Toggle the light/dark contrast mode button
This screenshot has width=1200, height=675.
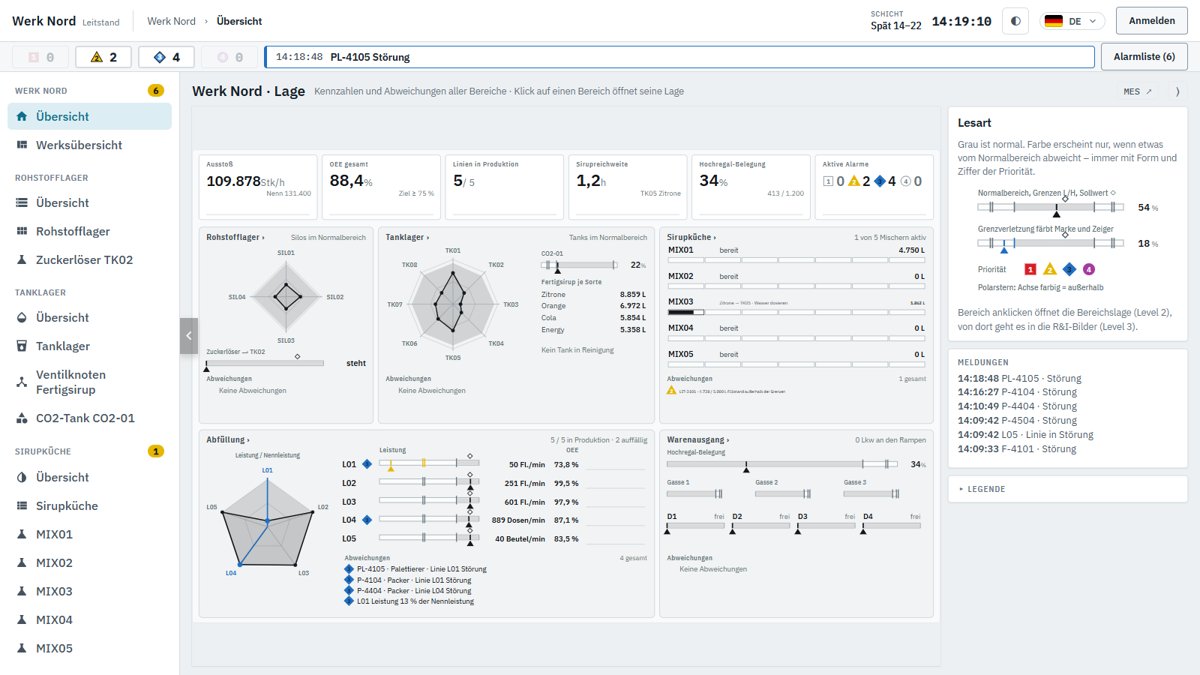1014,21
